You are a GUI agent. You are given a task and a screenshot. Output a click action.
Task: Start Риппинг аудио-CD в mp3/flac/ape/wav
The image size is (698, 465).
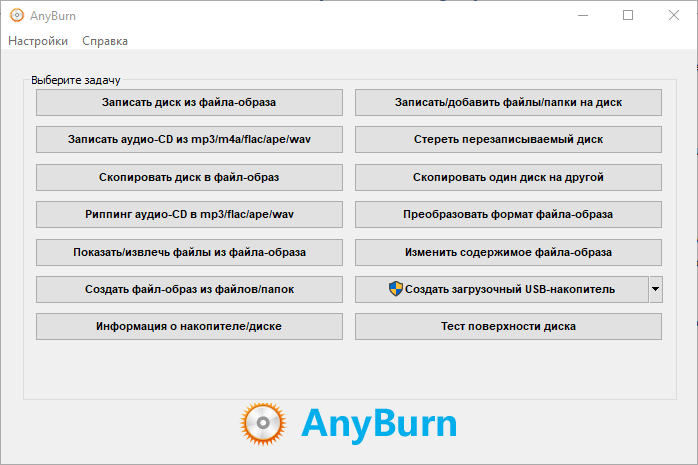tap(189, 214)
